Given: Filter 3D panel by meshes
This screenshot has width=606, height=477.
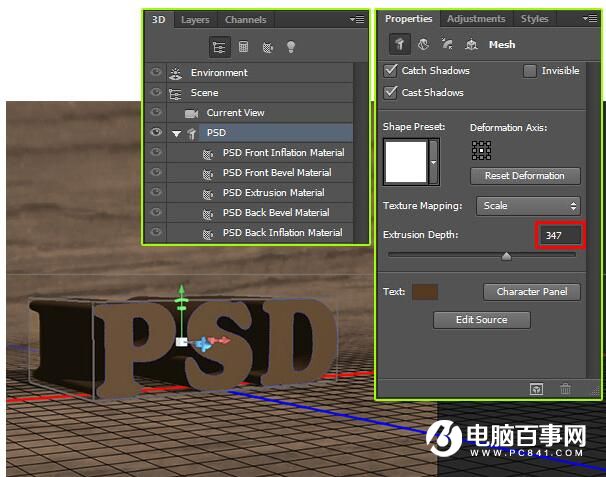Looking at the screenshot, I should coord(243,47).
